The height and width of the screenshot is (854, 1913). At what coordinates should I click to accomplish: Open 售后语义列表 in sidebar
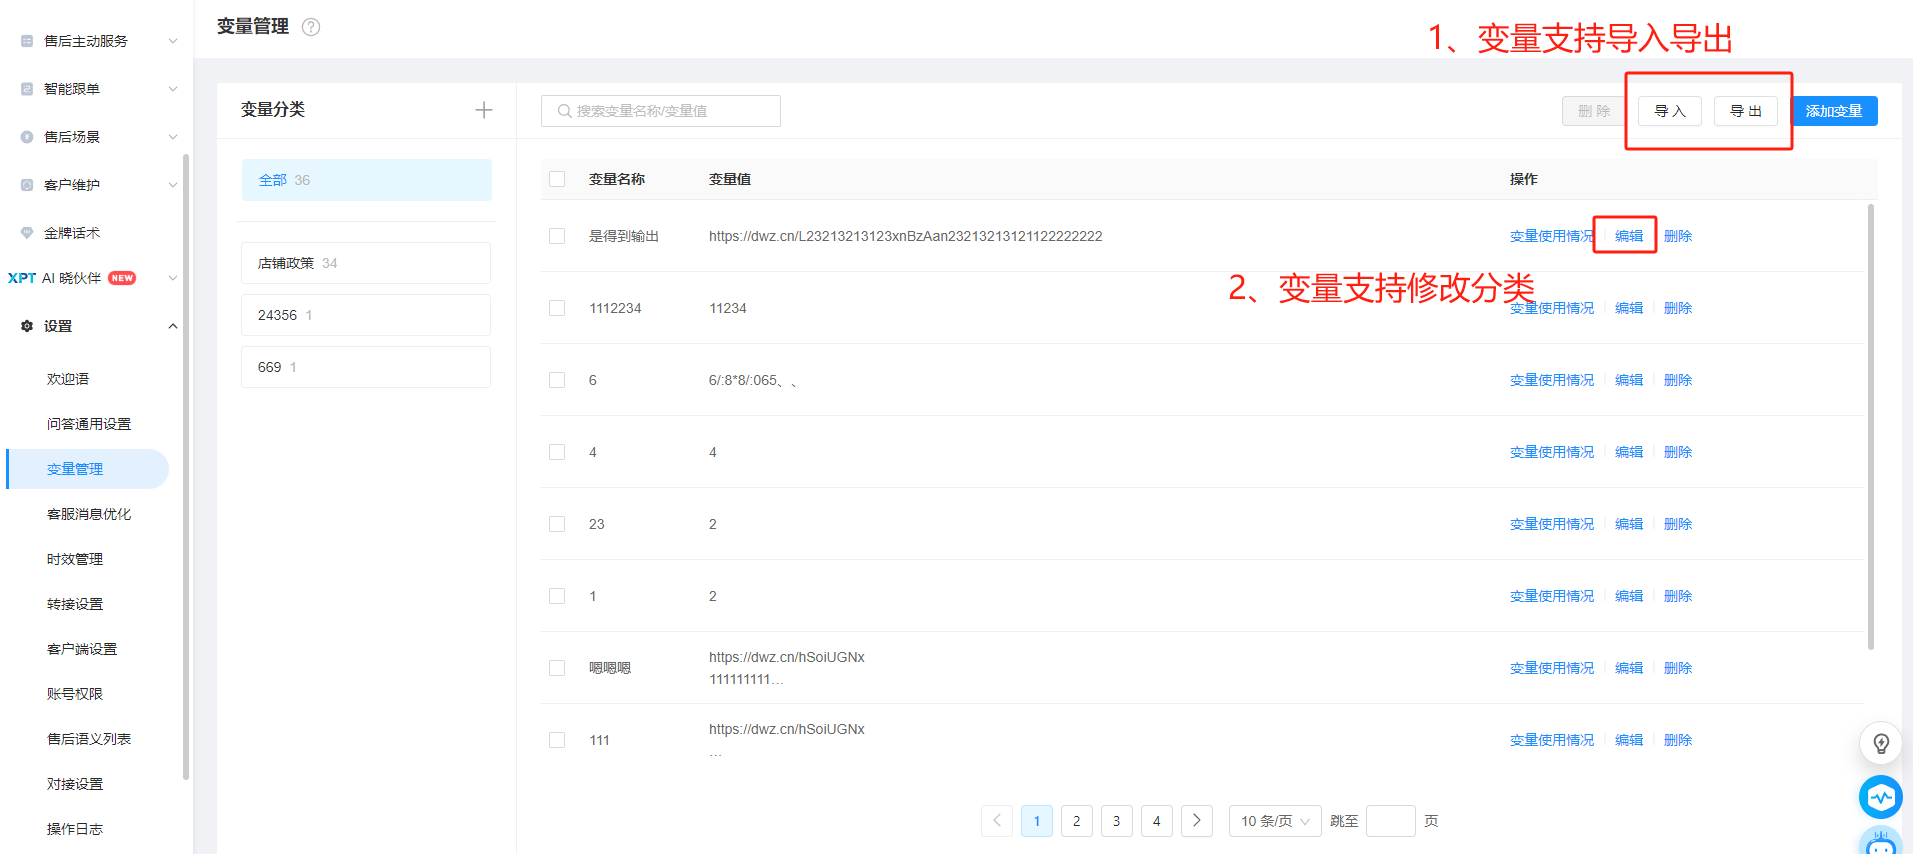point(89,739)
